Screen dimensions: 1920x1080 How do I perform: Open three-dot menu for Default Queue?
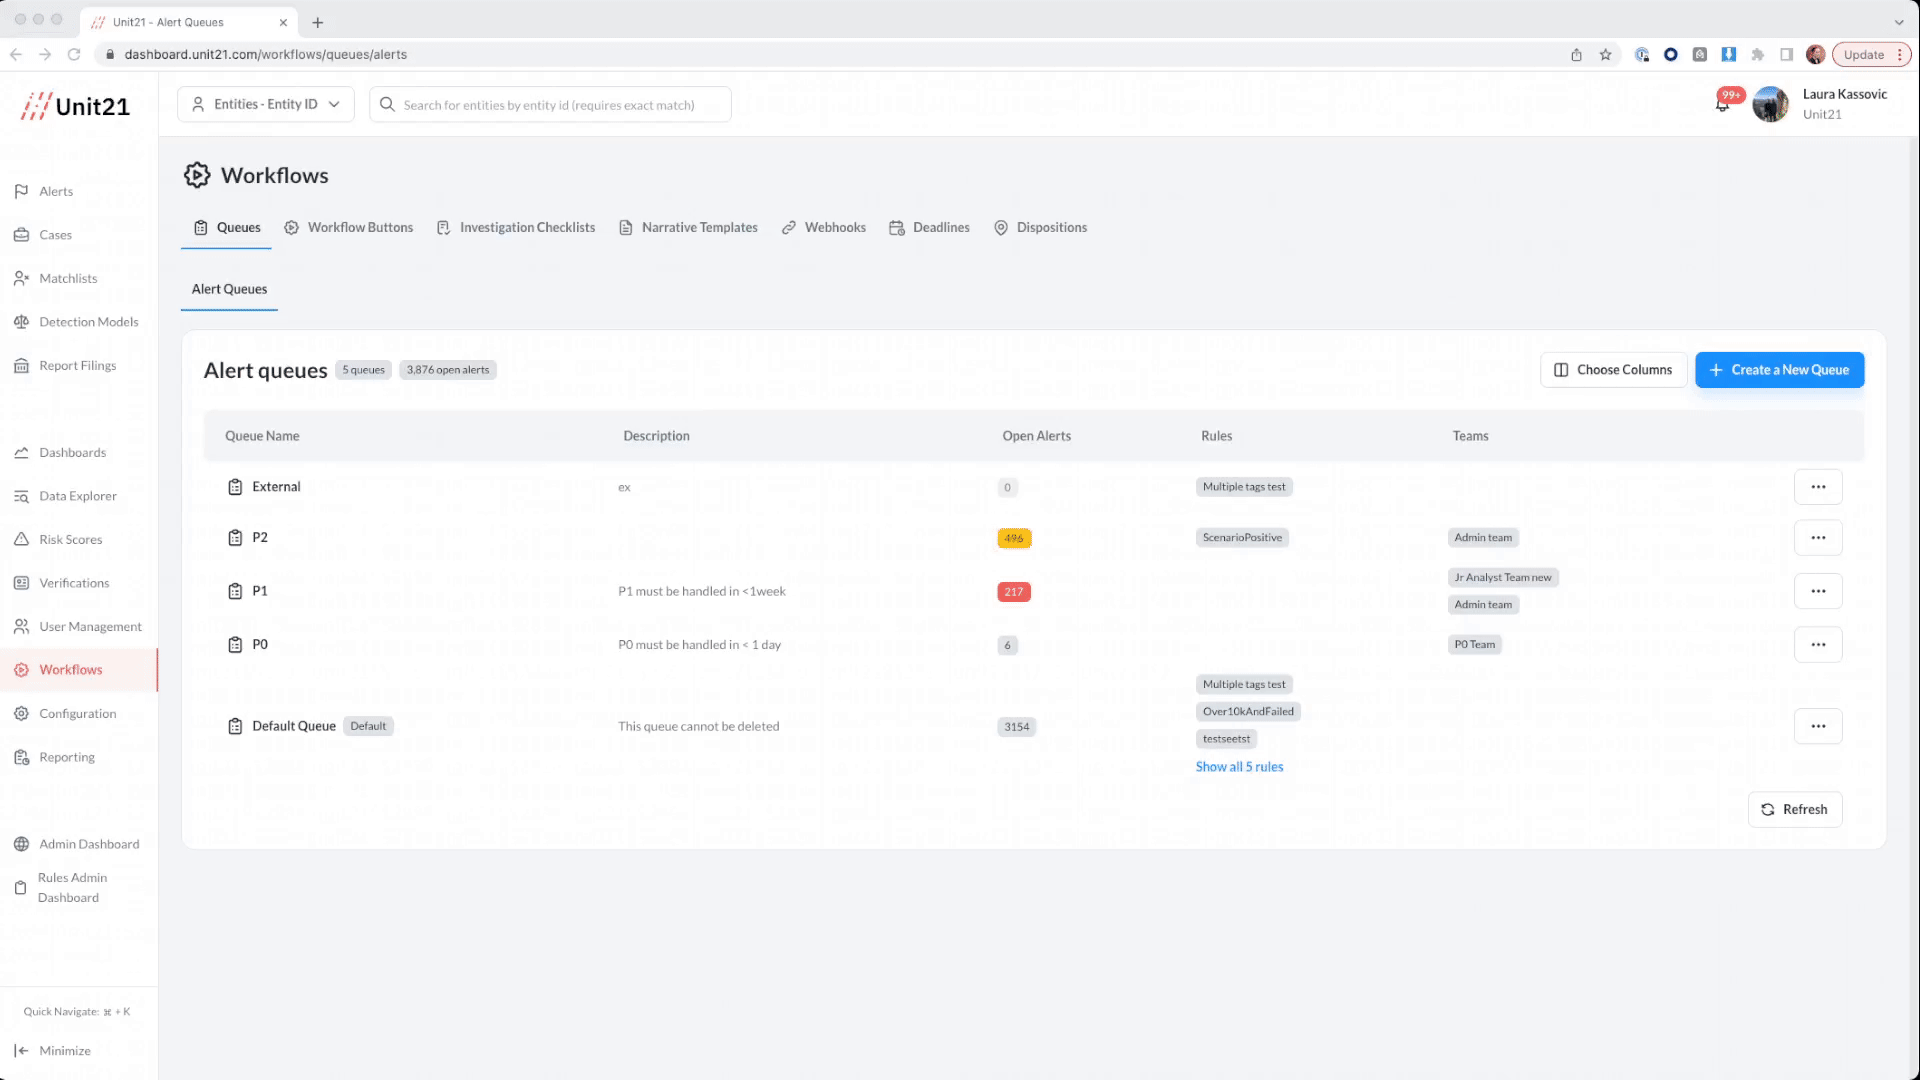(1818, 726)
